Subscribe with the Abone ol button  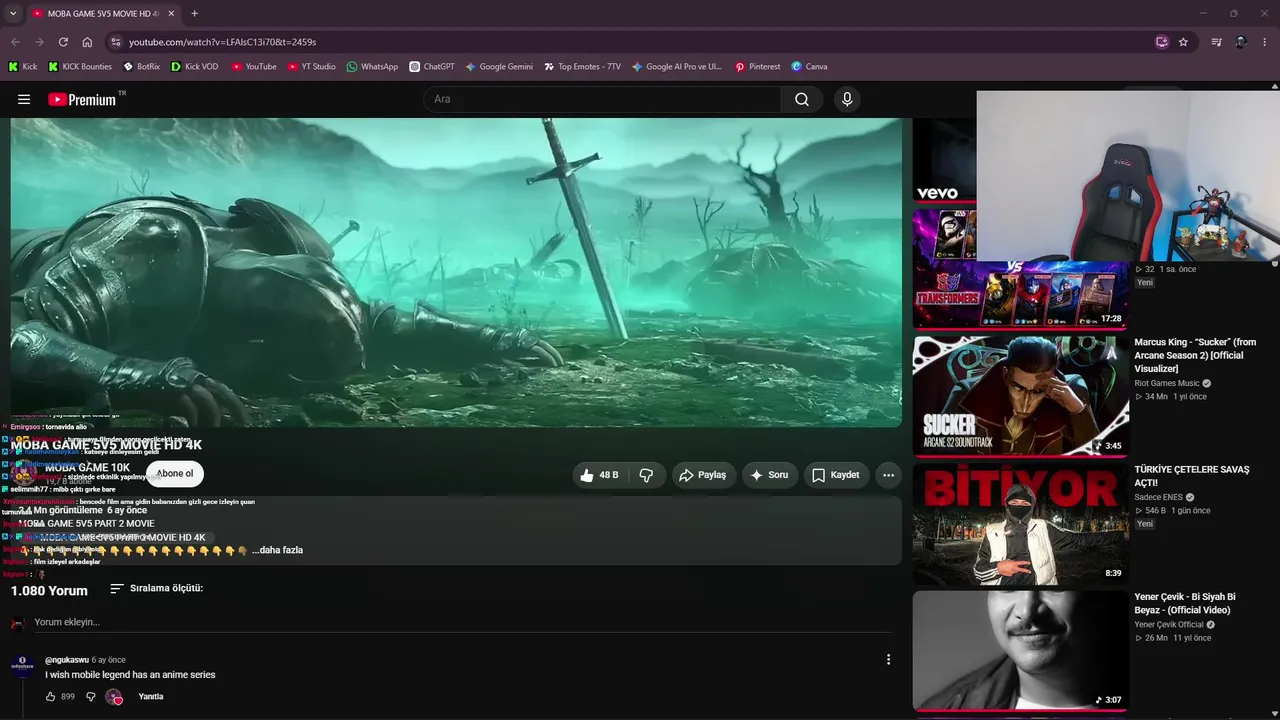click(175, 474)
